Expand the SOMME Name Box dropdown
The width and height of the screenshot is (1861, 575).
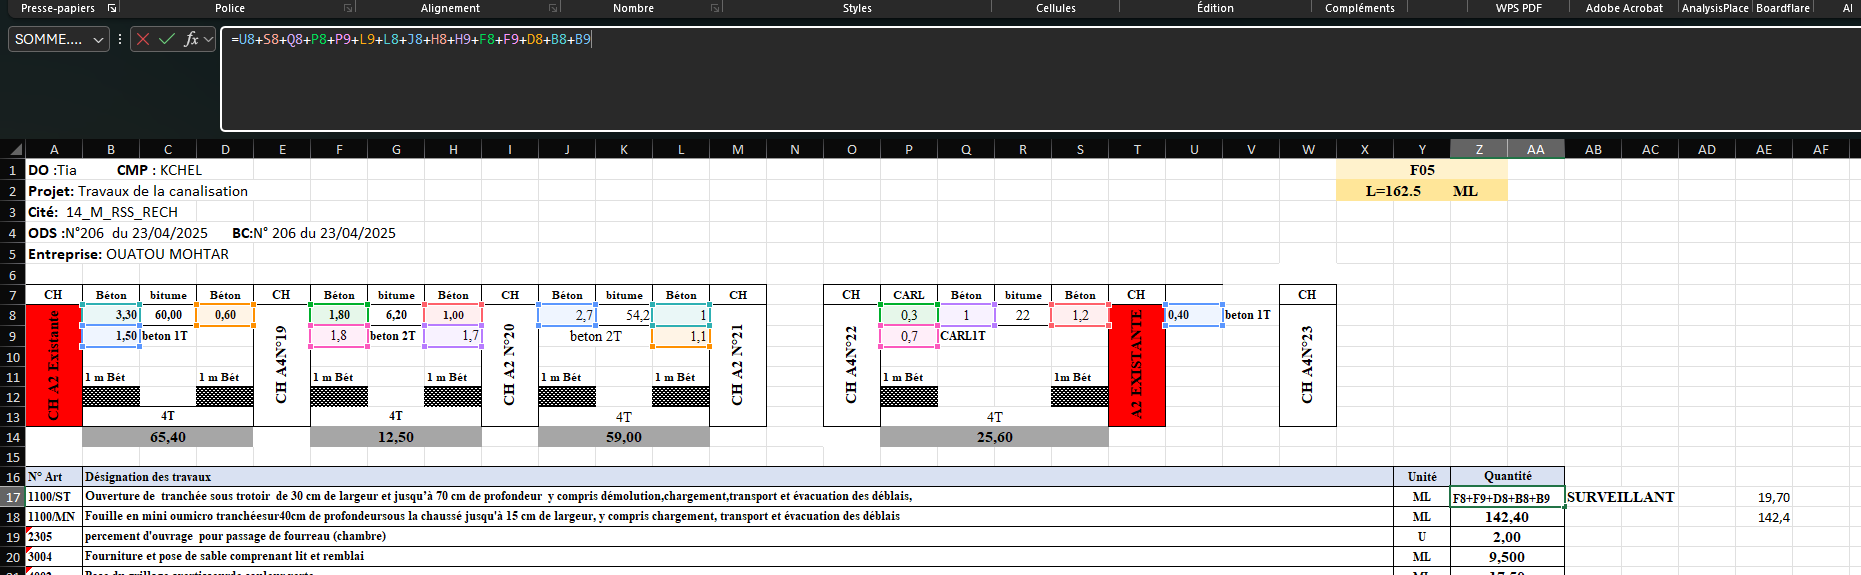coord(98,40)
